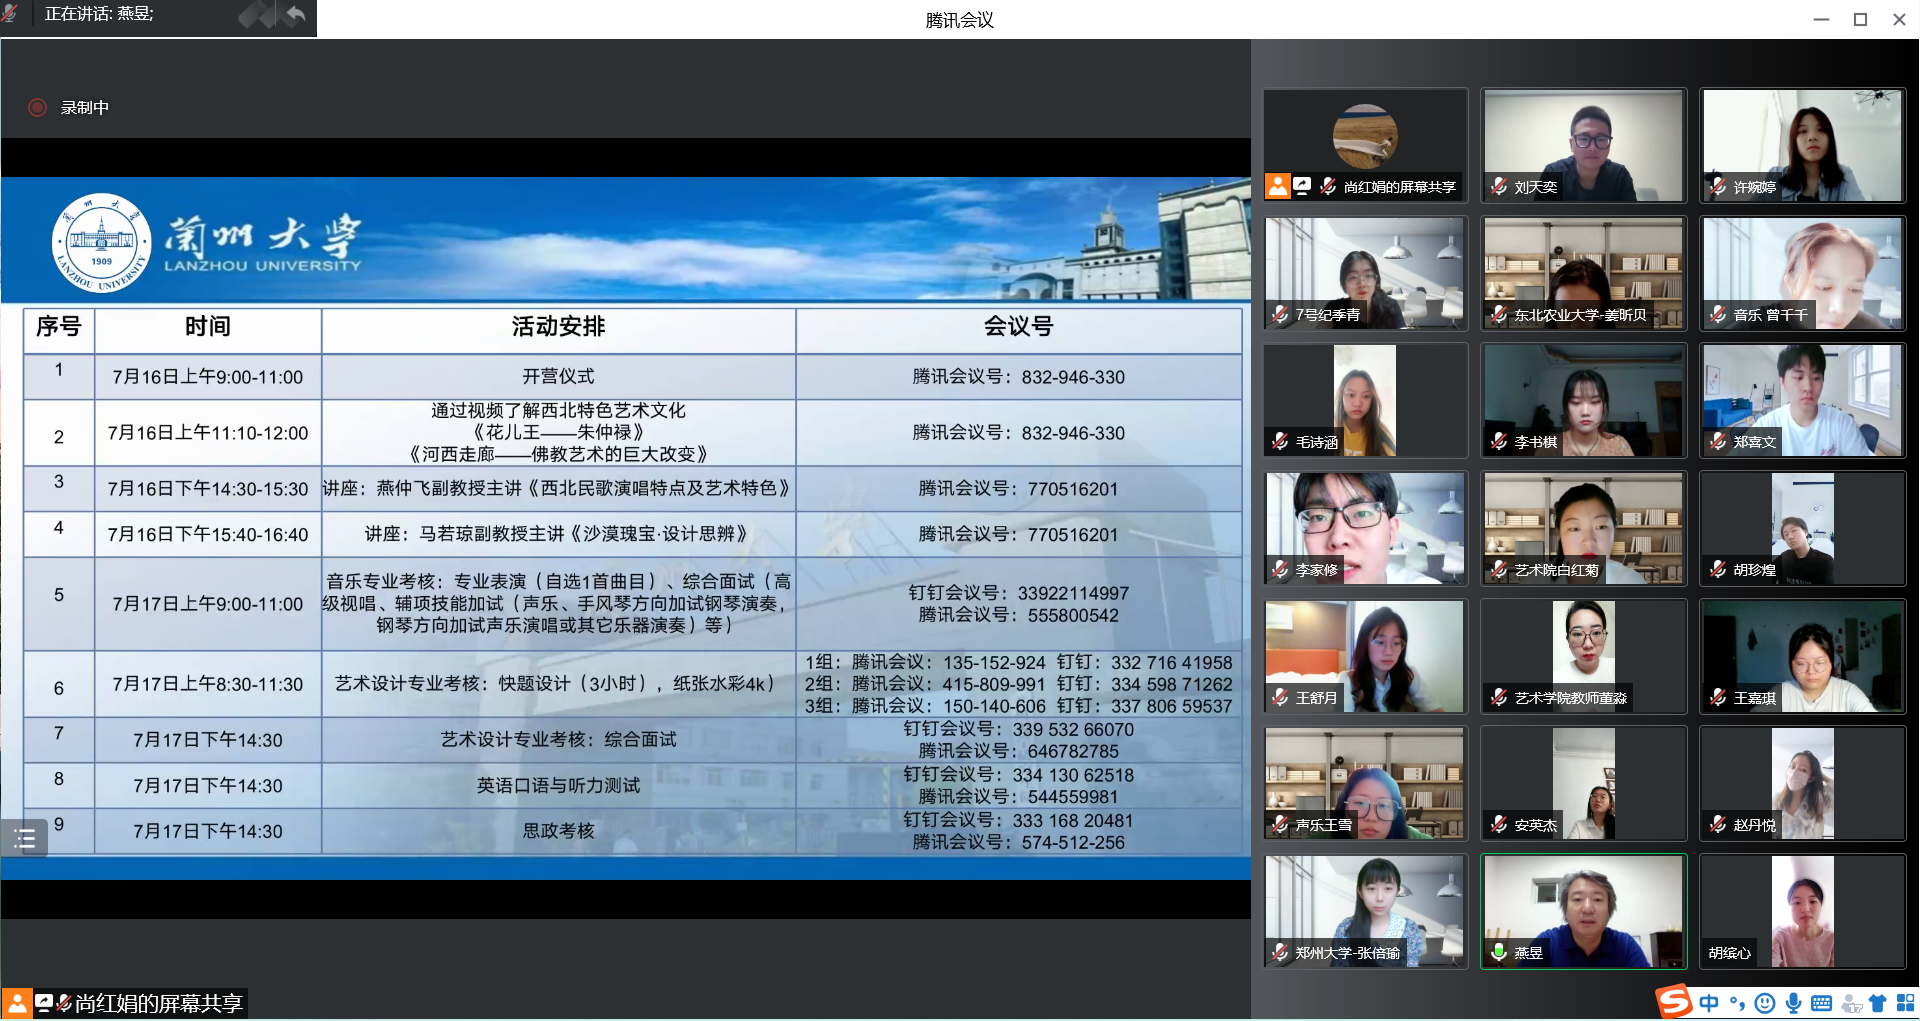Viewport: 1920px width, 1021px height.
Task: Click 钉钉会议号: 33922114997 in row 5
Action: [1018, 593]
